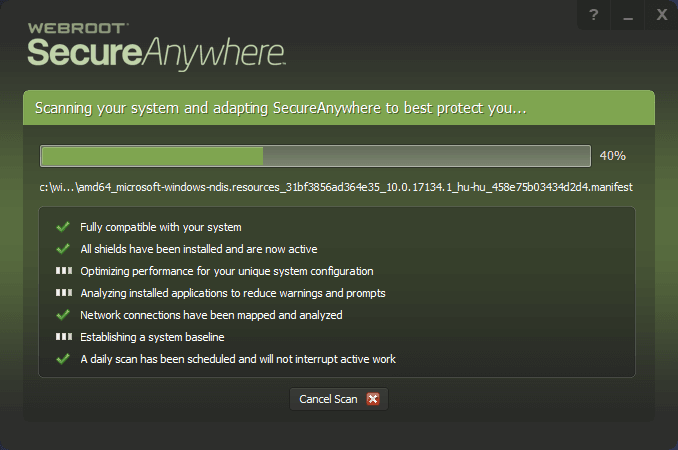Click the pending icon beside Optimizing performance

pos(63,271)
